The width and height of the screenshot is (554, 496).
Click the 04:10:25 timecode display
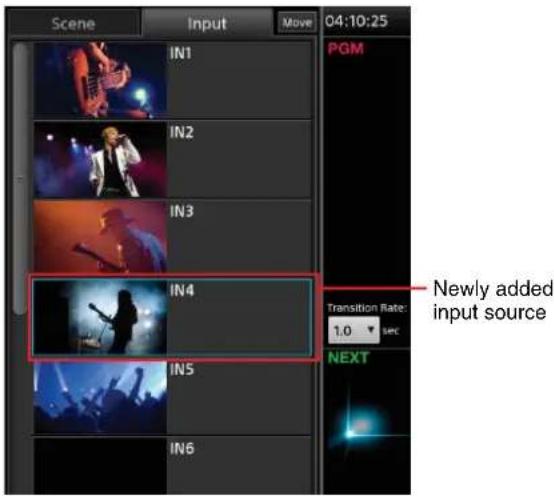tap(356, 22)
